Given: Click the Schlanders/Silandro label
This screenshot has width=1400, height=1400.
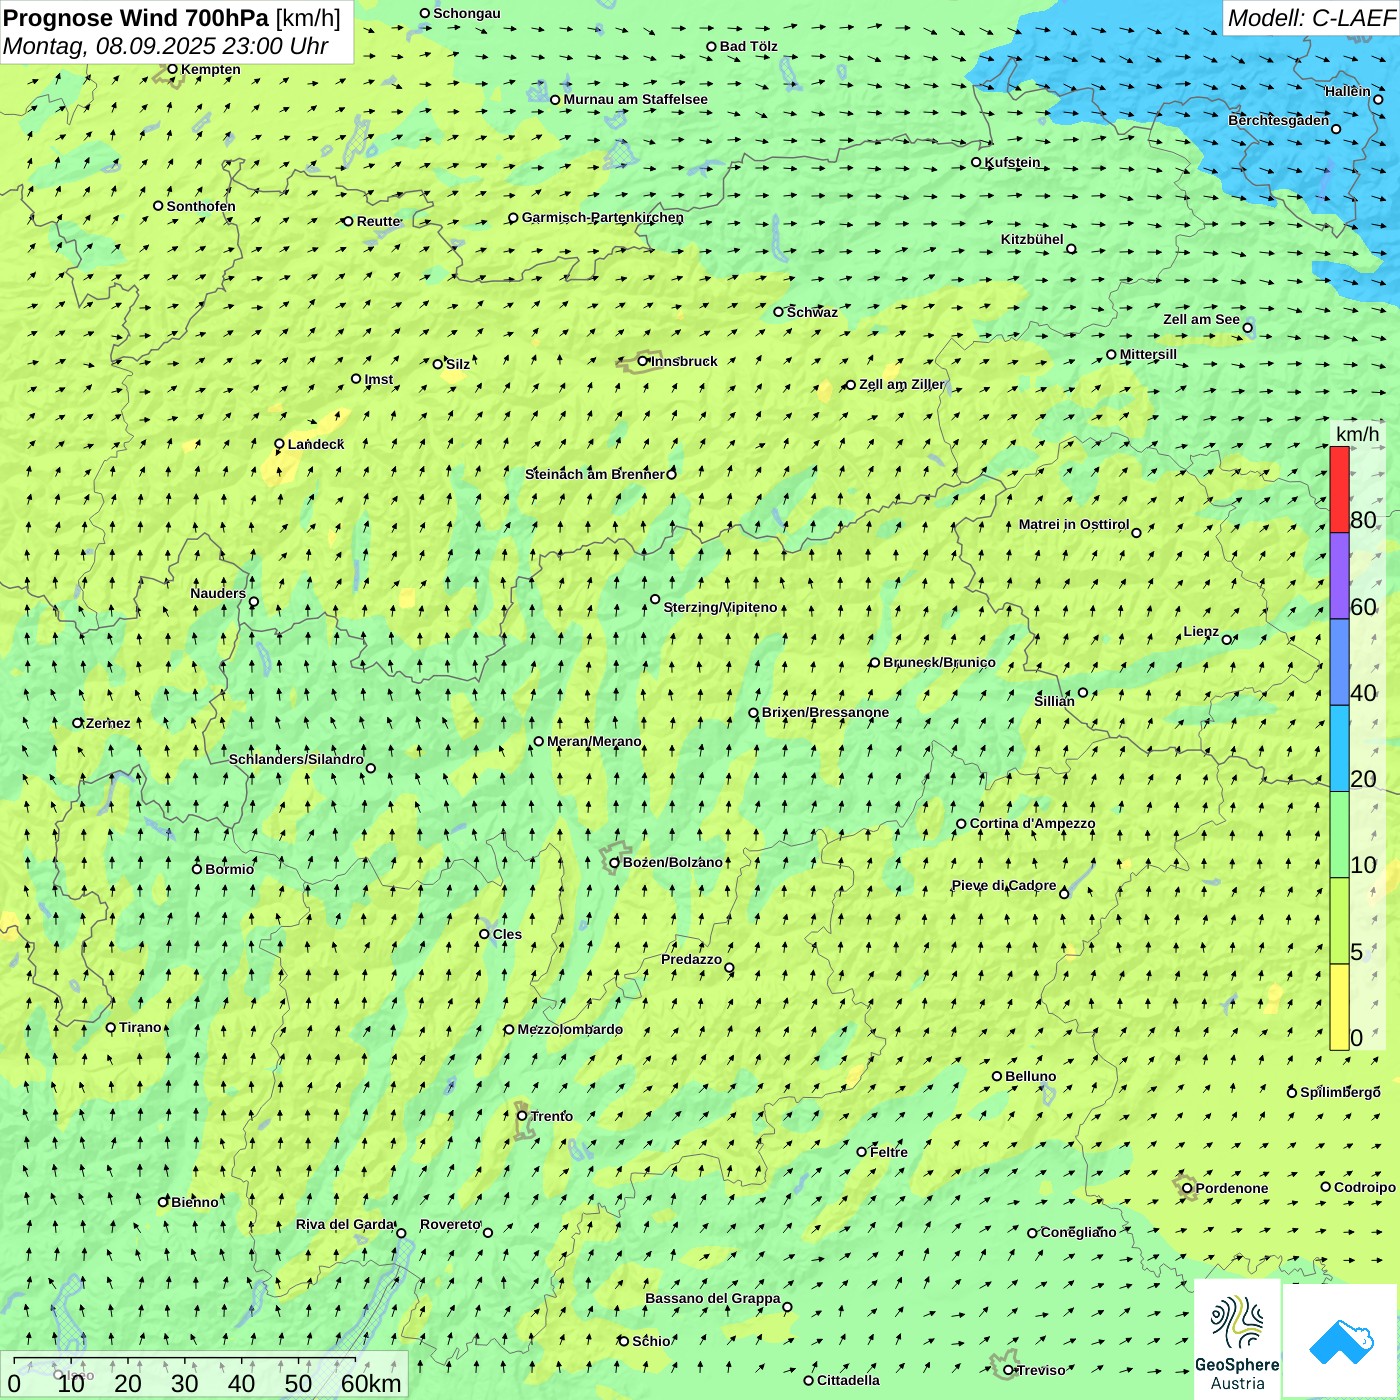Looking at the screenshot, I should (x=296, y=759).
